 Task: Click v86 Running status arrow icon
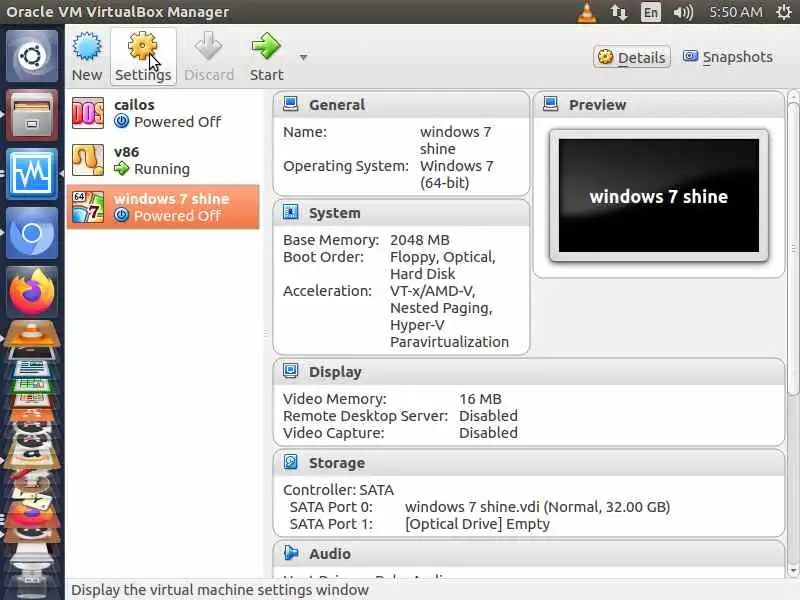(121, 168)
